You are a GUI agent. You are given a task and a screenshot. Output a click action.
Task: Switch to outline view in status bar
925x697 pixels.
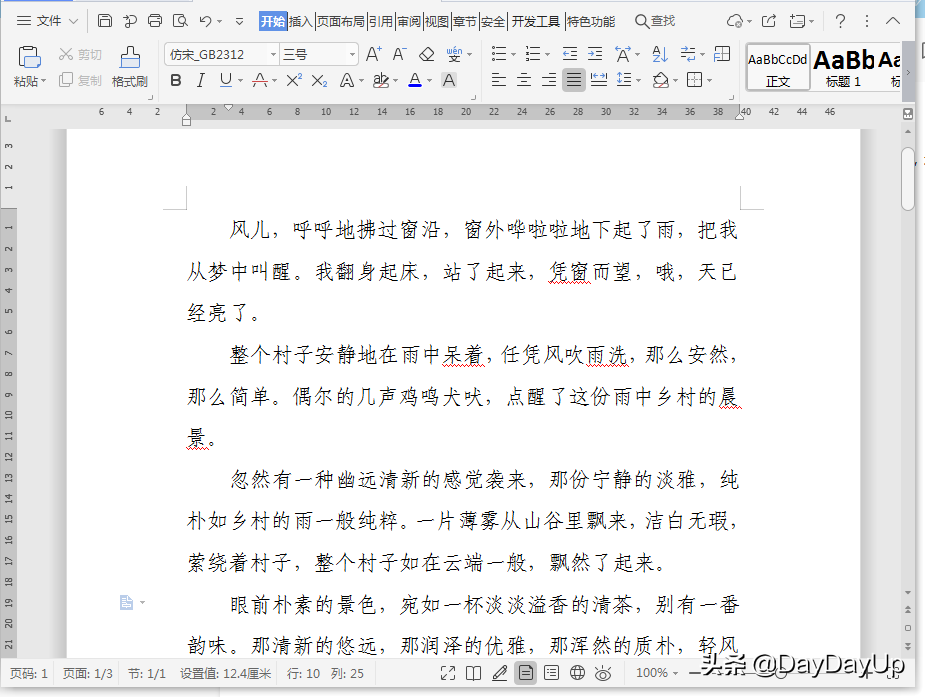[551, 673]
